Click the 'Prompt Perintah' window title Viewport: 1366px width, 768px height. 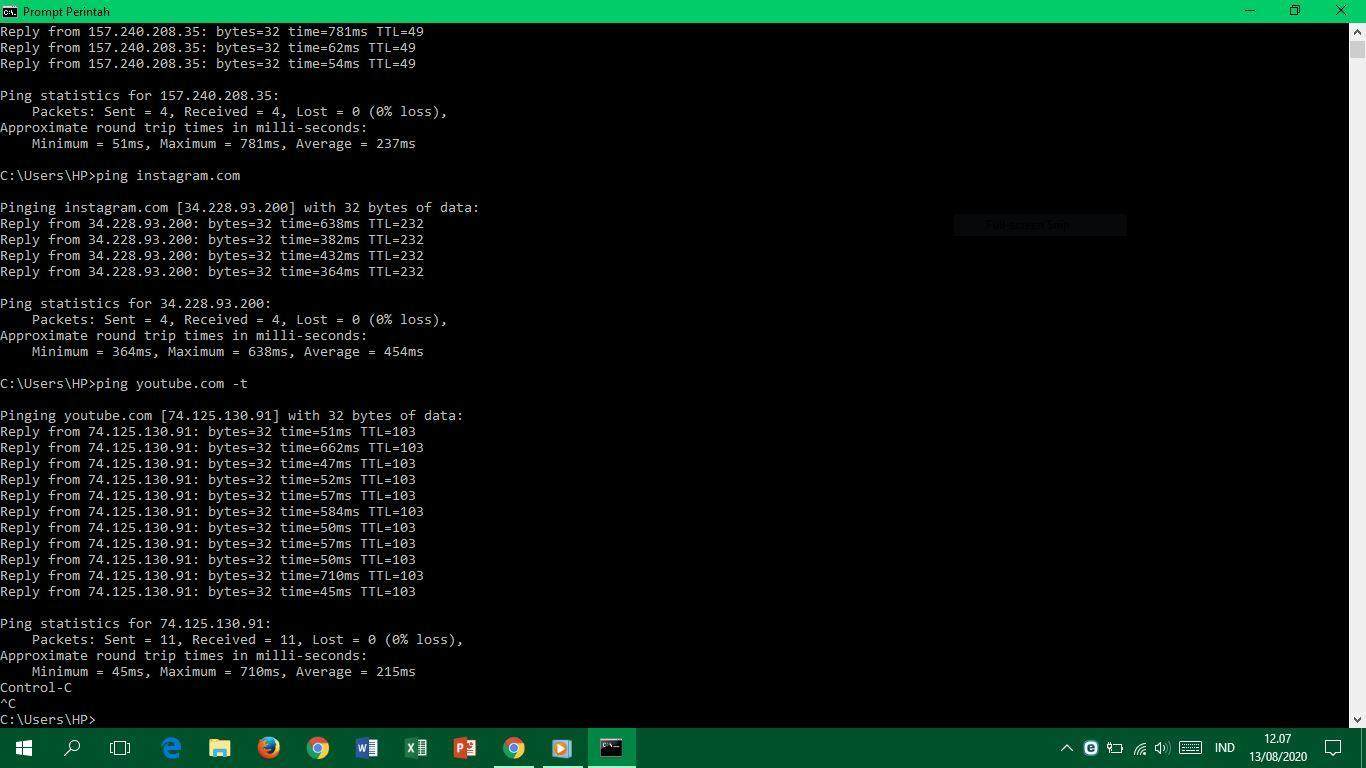pyautogui.click(x=66, y=12)
